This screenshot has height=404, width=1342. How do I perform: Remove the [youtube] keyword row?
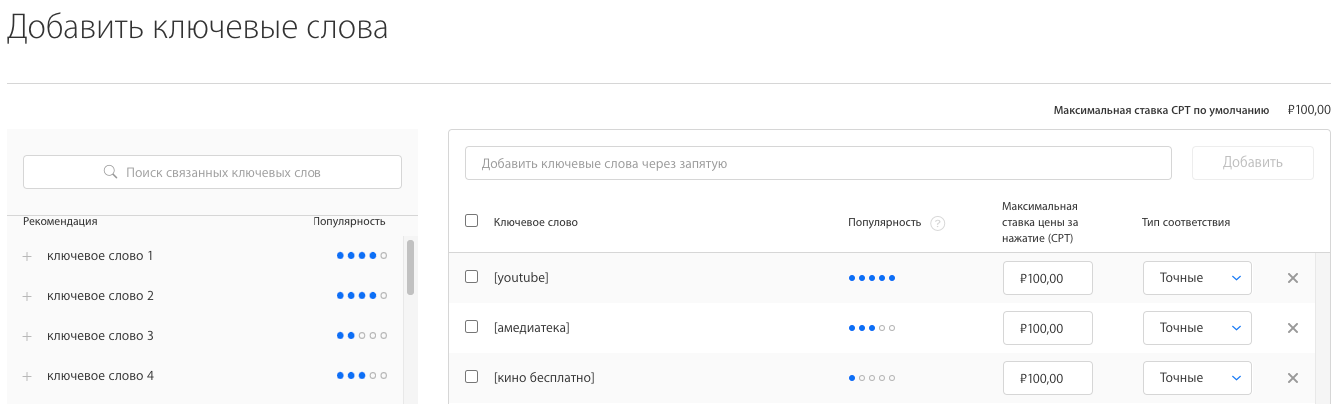[1292, 278]
